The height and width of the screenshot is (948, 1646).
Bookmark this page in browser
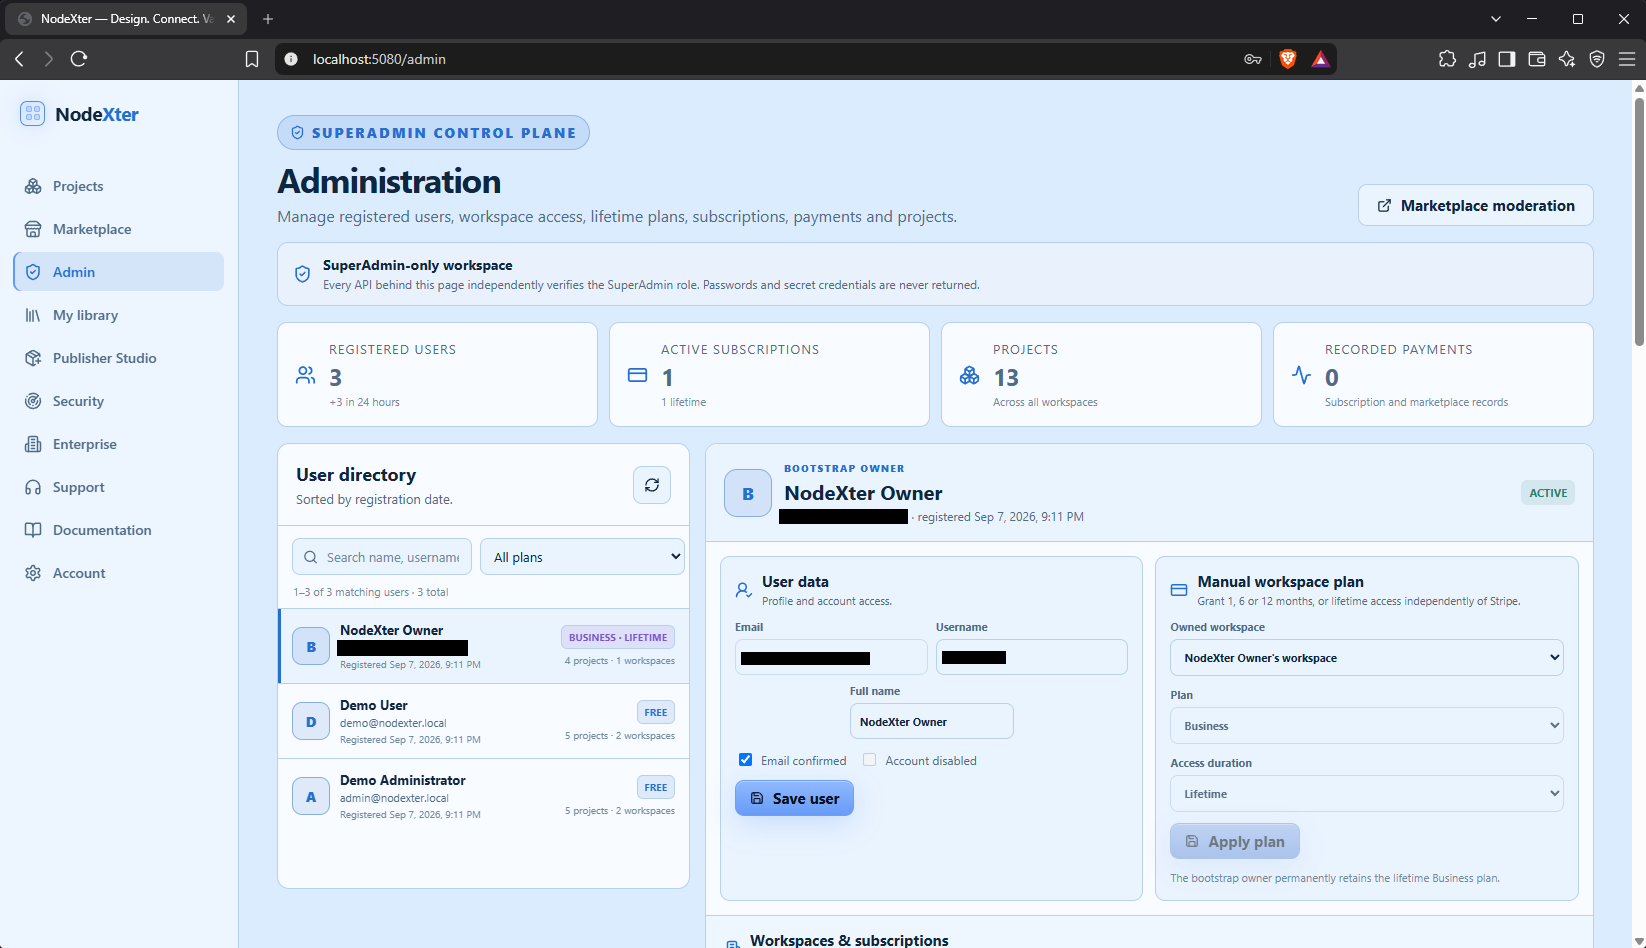[x=252, y=59]
